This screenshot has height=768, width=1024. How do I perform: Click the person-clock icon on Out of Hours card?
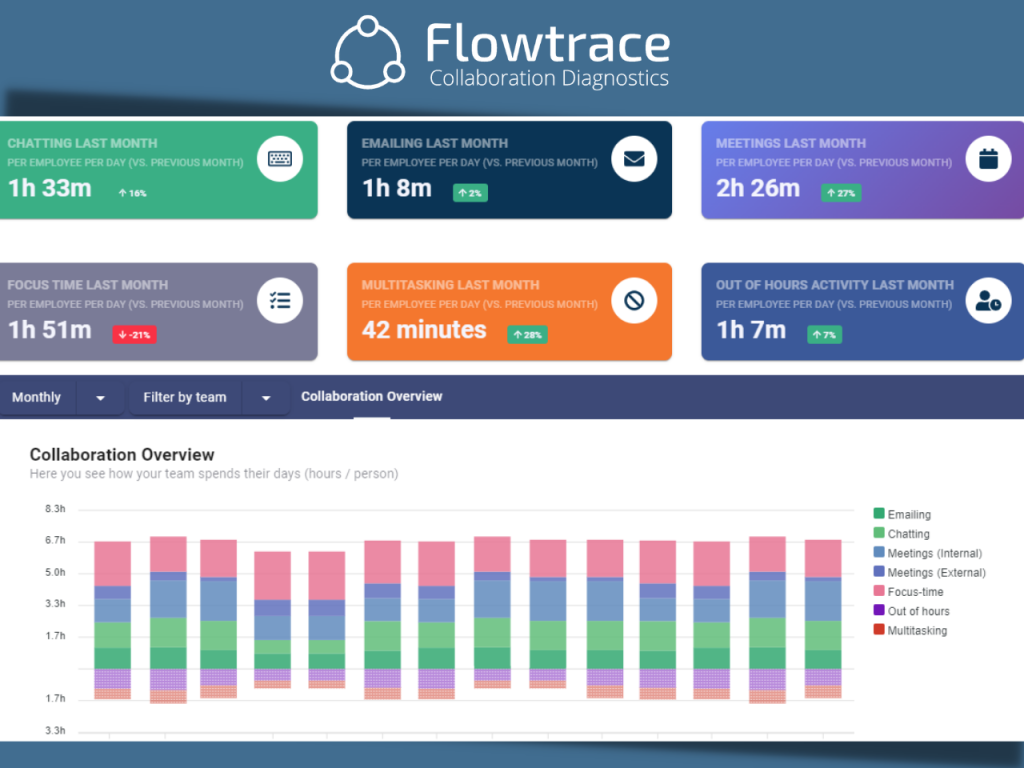(988, 301)
